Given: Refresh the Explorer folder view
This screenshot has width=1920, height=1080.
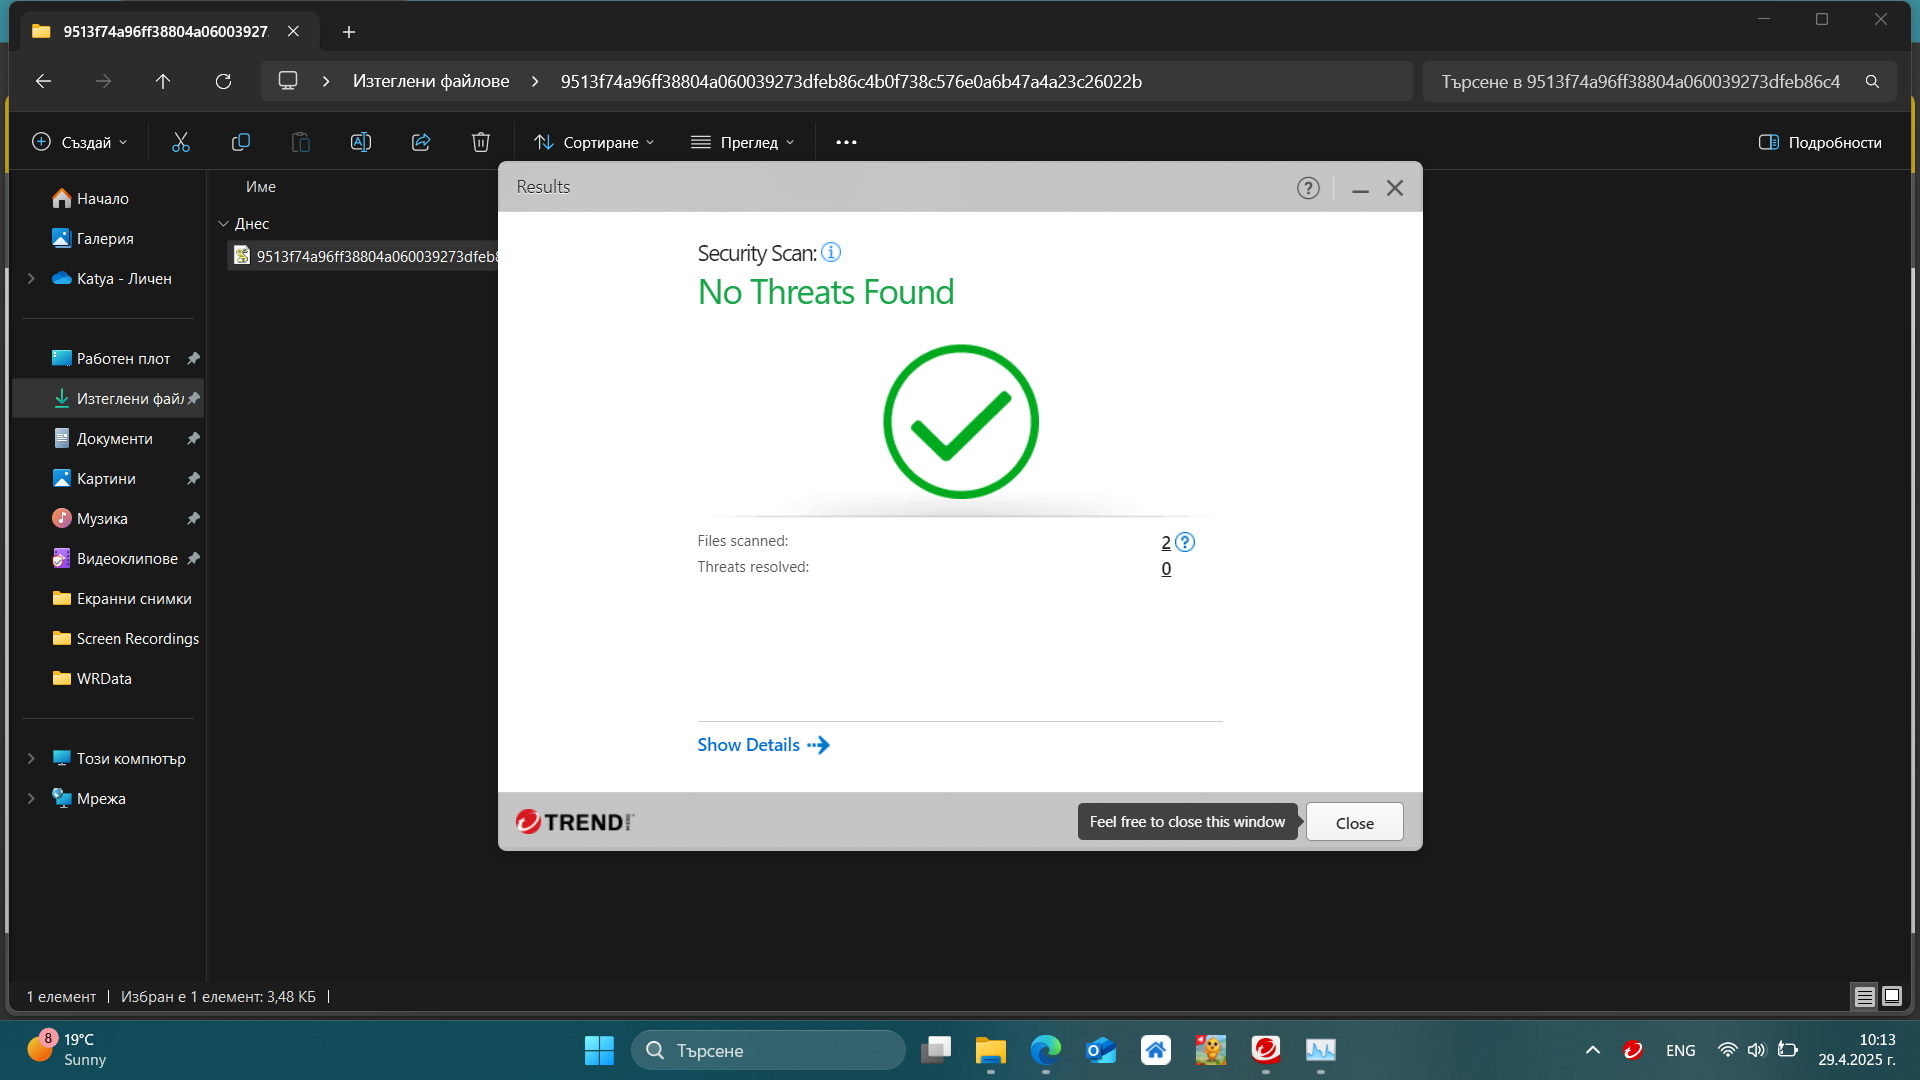Looking at the screenshot, I should point(223,81).
